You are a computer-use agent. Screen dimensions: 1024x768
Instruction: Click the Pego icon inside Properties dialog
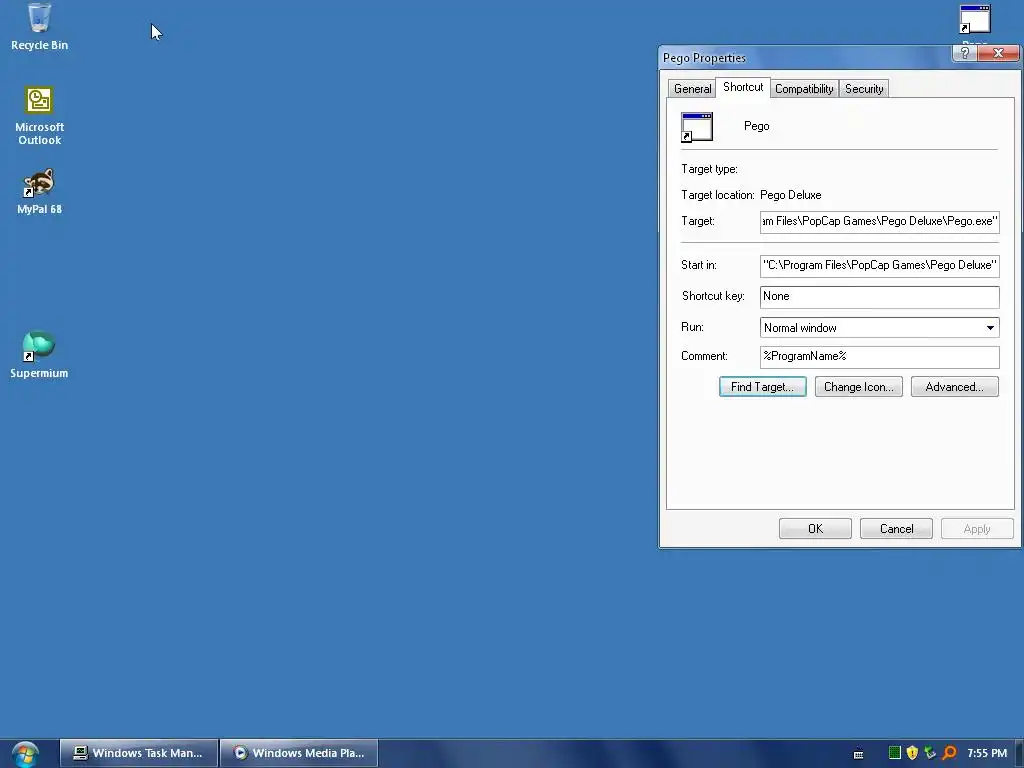pos(697,127)
